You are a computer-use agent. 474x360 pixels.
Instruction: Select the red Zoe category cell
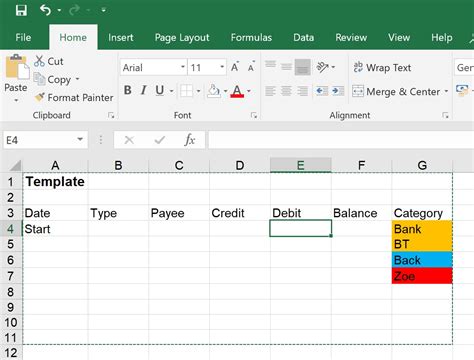pyautogui.click(x=422, y=276)
